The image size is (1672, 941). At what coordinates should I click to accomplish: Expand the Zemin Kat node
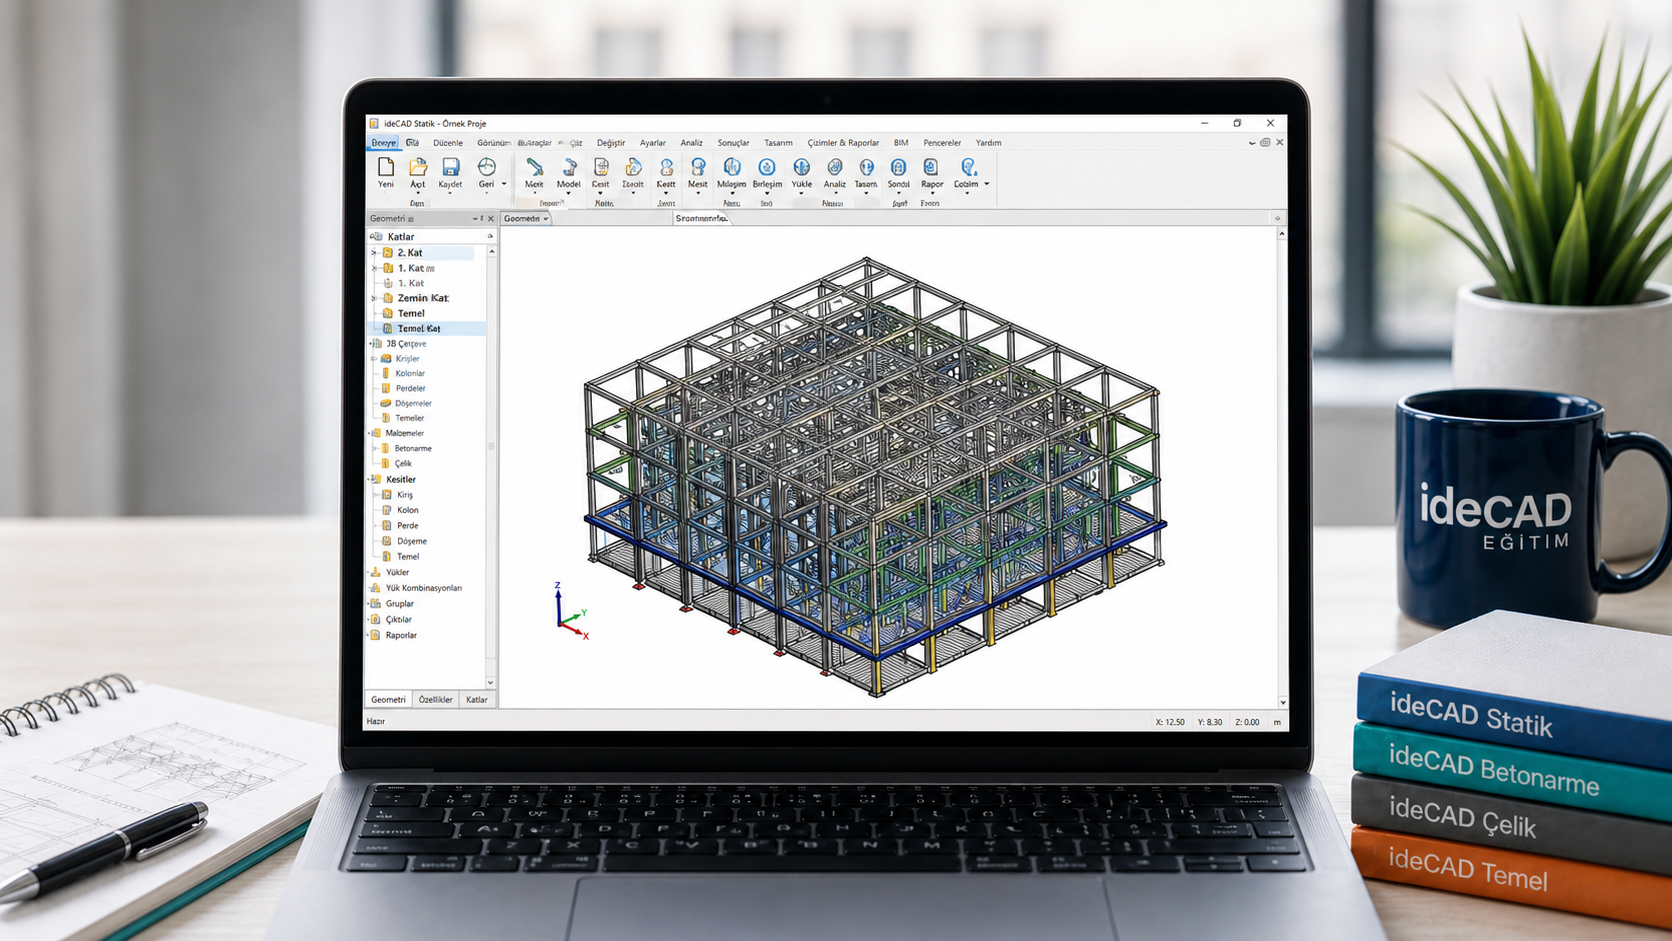374,298
